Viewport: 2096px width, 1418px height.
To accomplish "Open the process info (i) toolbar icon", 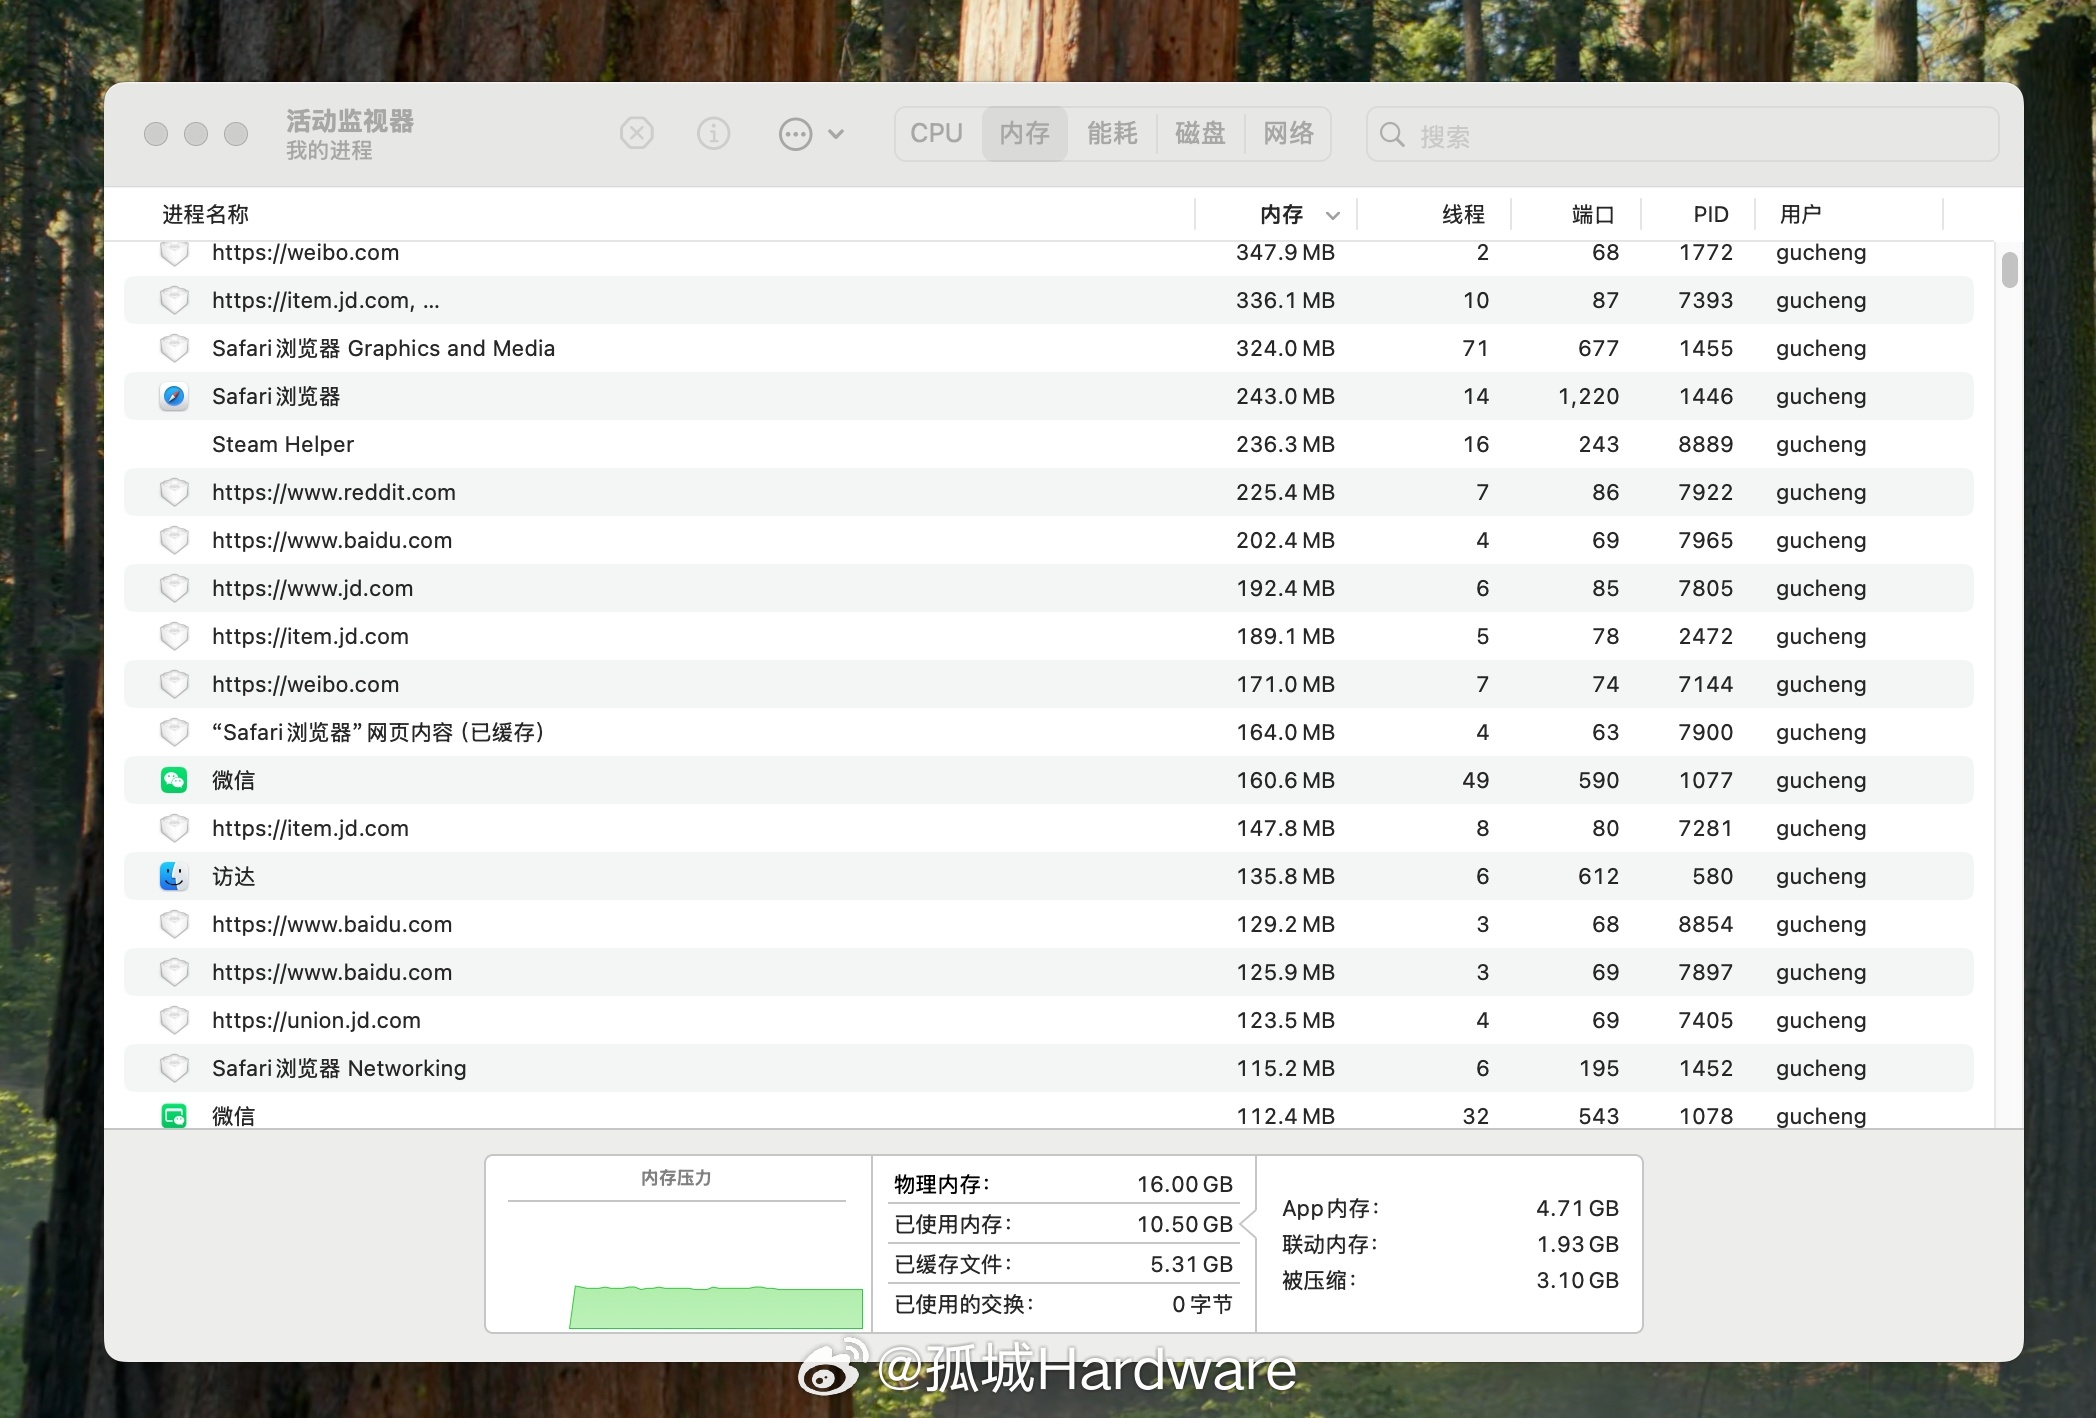I will (713, 133).
